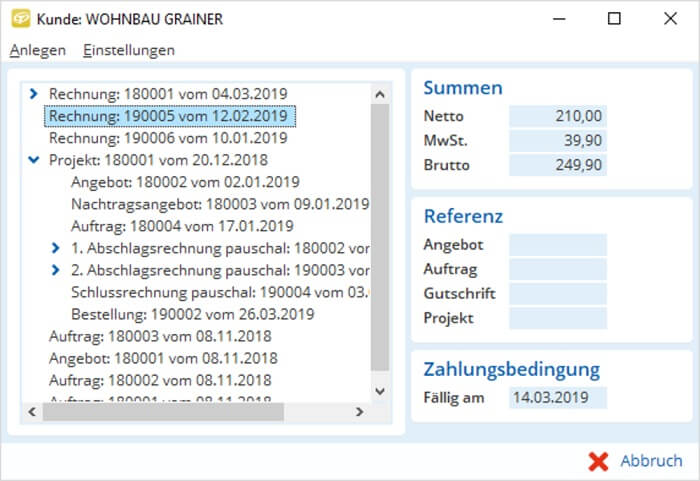Image resolution: width=700 pixels, height=481 pixels.
Task: Click the Abbruch button
Action: 637,461
